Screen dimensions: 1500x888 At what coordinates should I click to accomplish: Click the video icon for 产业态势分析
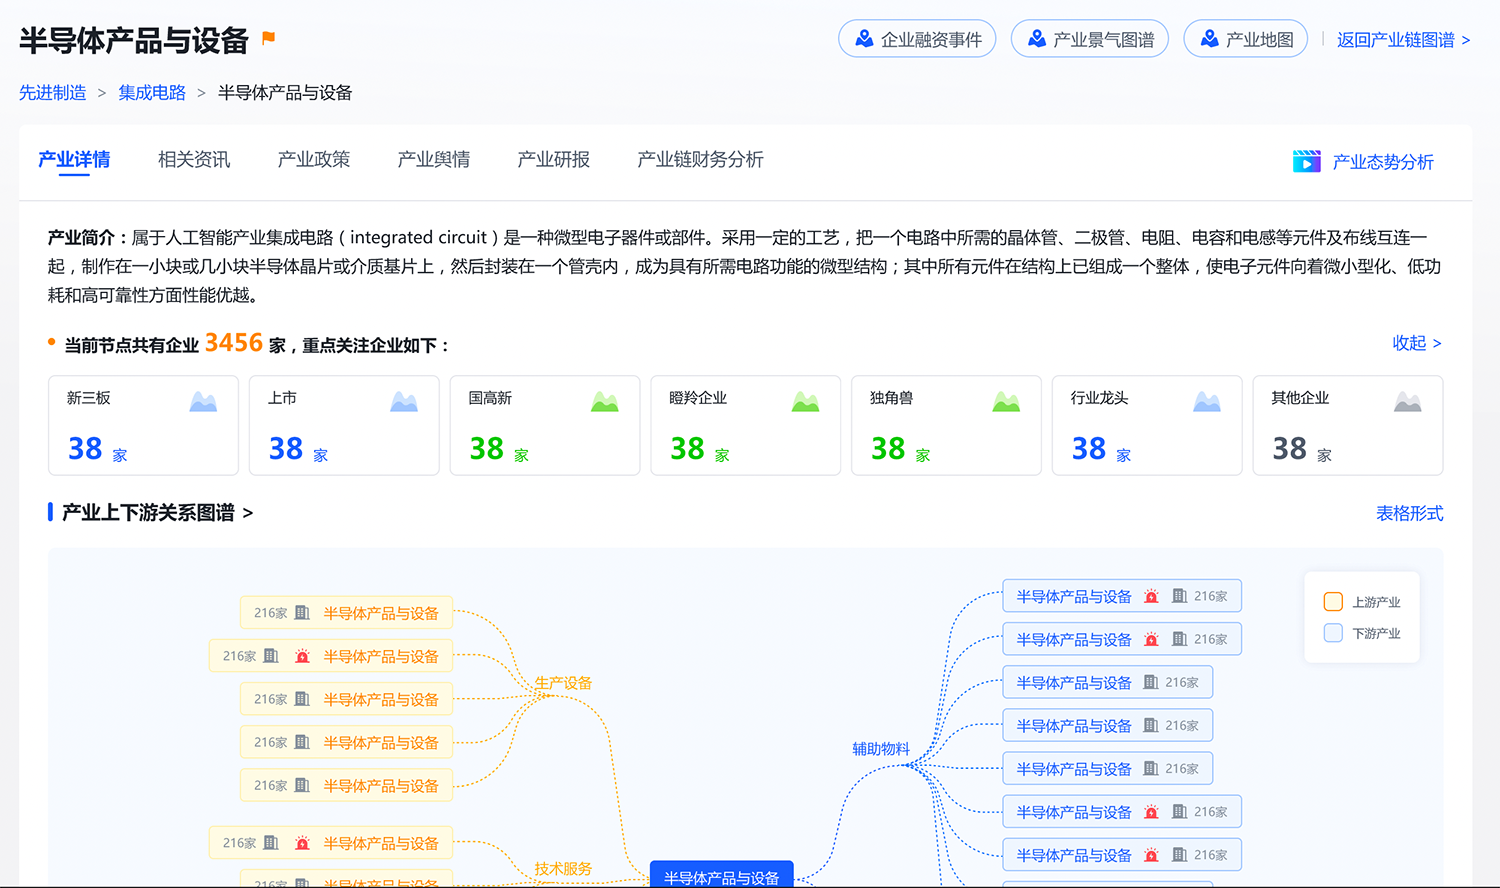click(x=1306, y=161)
